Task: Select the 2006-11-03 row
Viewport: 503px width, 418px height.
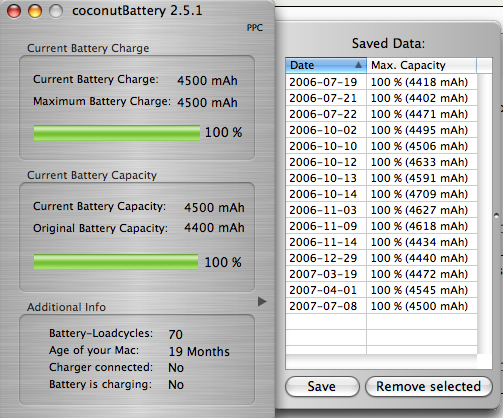Action: click(x=381, y=210)
